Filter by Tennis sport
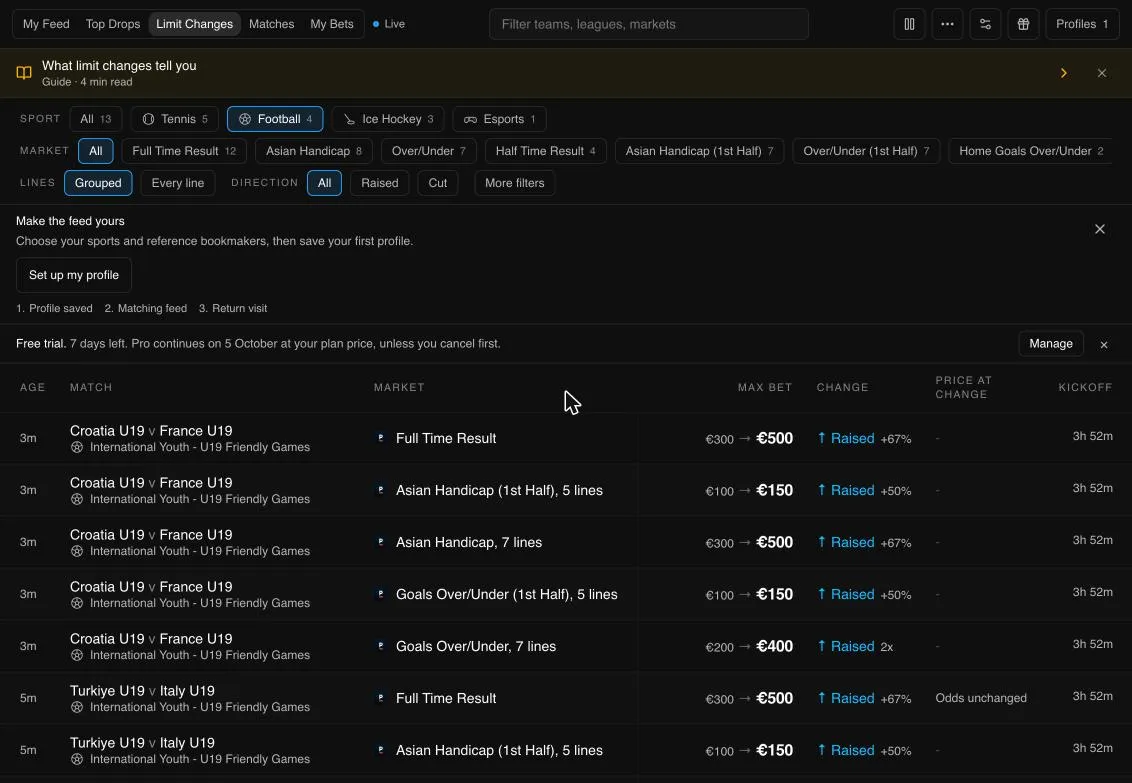Screen dimensions: 1132x783 click(x=175, y=119)
